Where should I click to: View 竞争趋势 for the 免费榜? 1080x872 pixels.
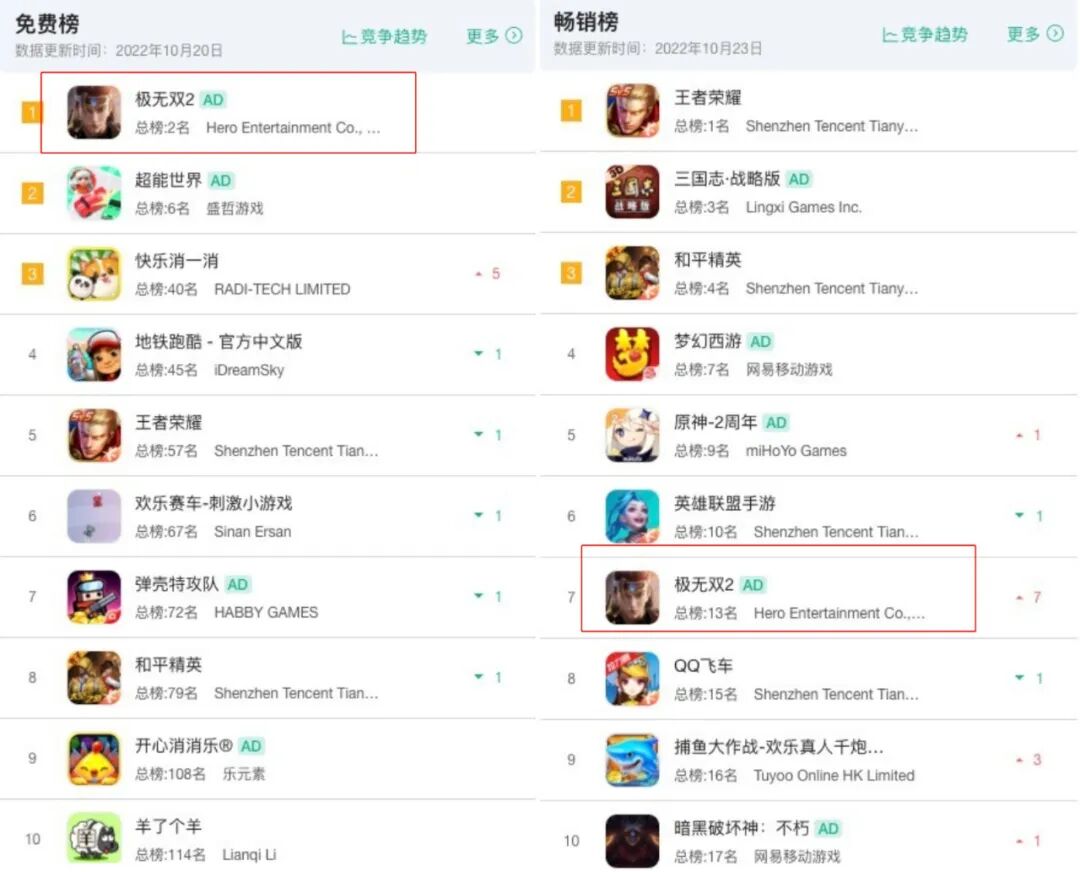384,37
